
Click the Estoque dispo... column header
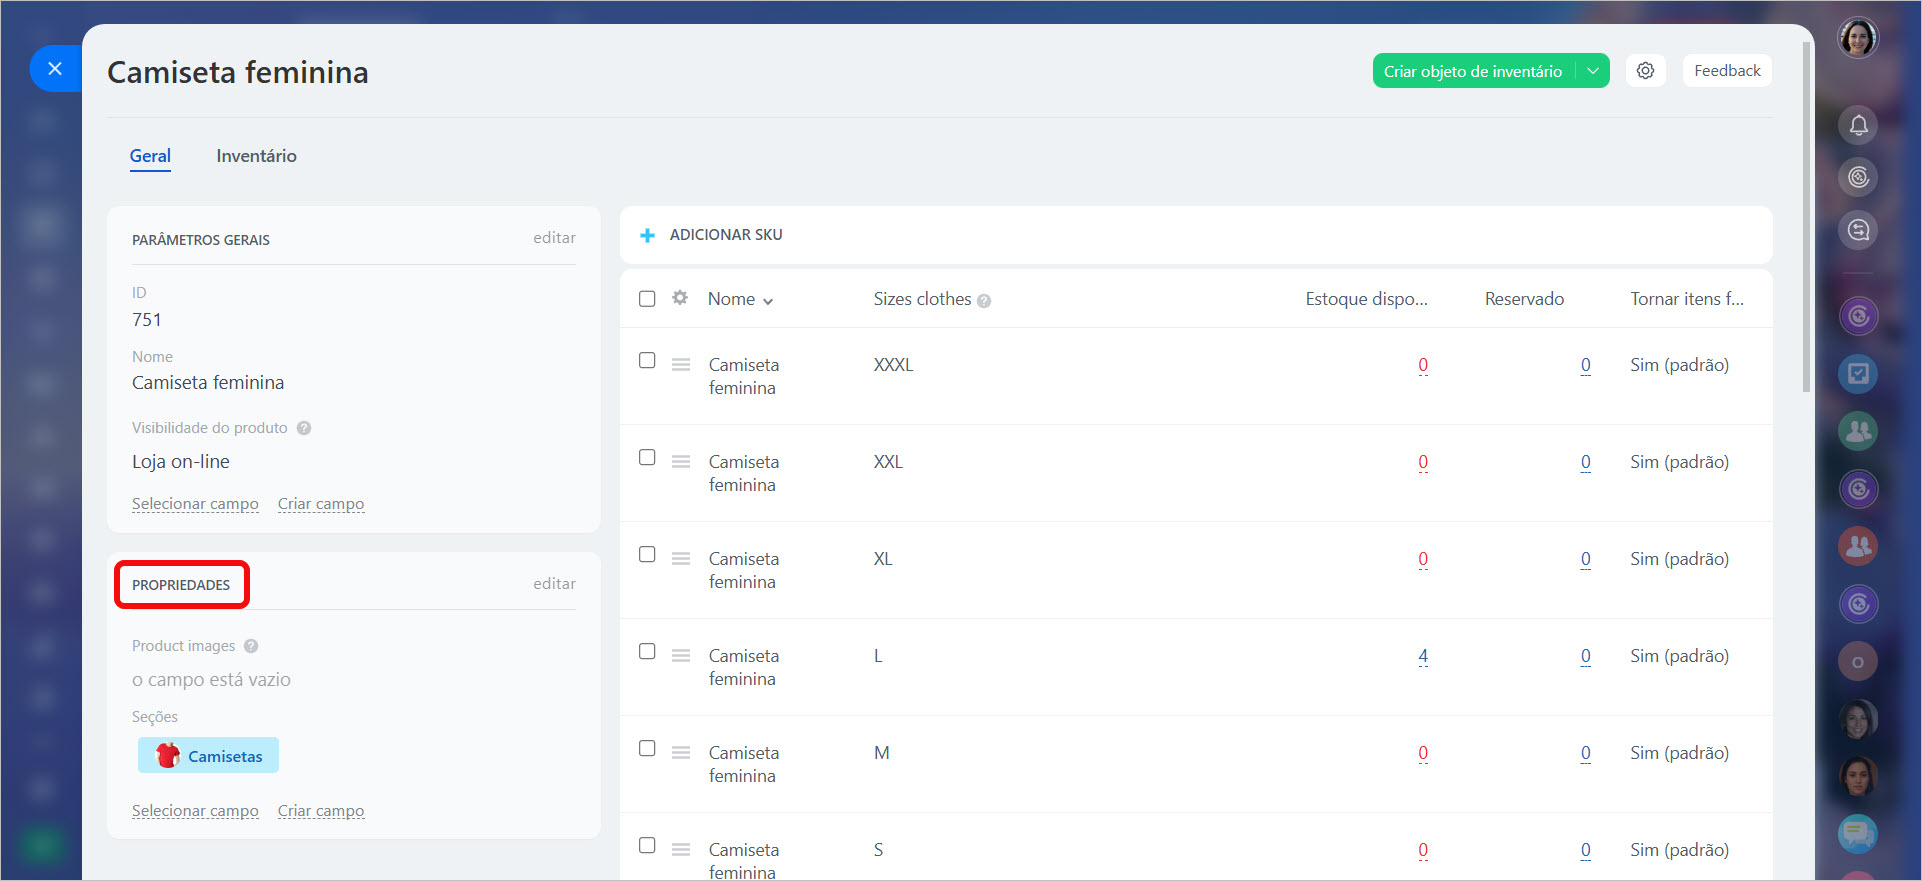pyautogui.click(x=1366, y=299)
